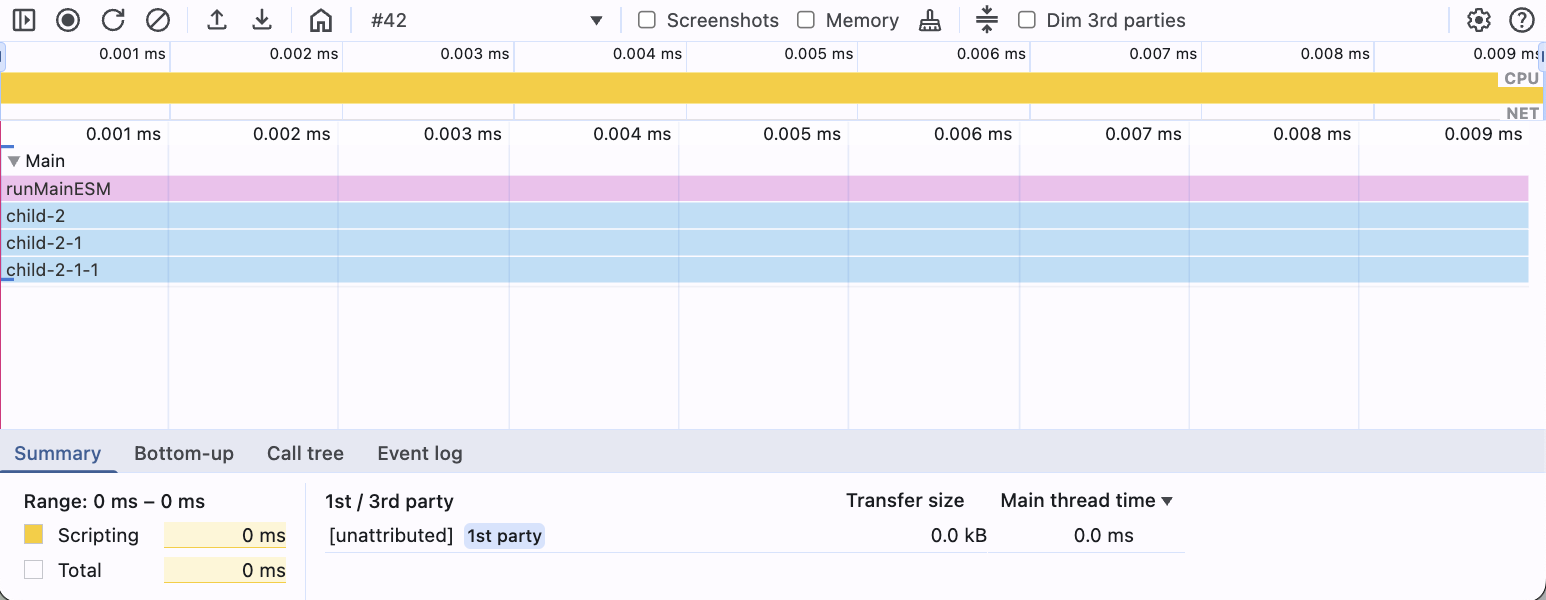Collapse the Main track triangle
Viewport: 1546px width, 600px height.
tap(14, 161)
